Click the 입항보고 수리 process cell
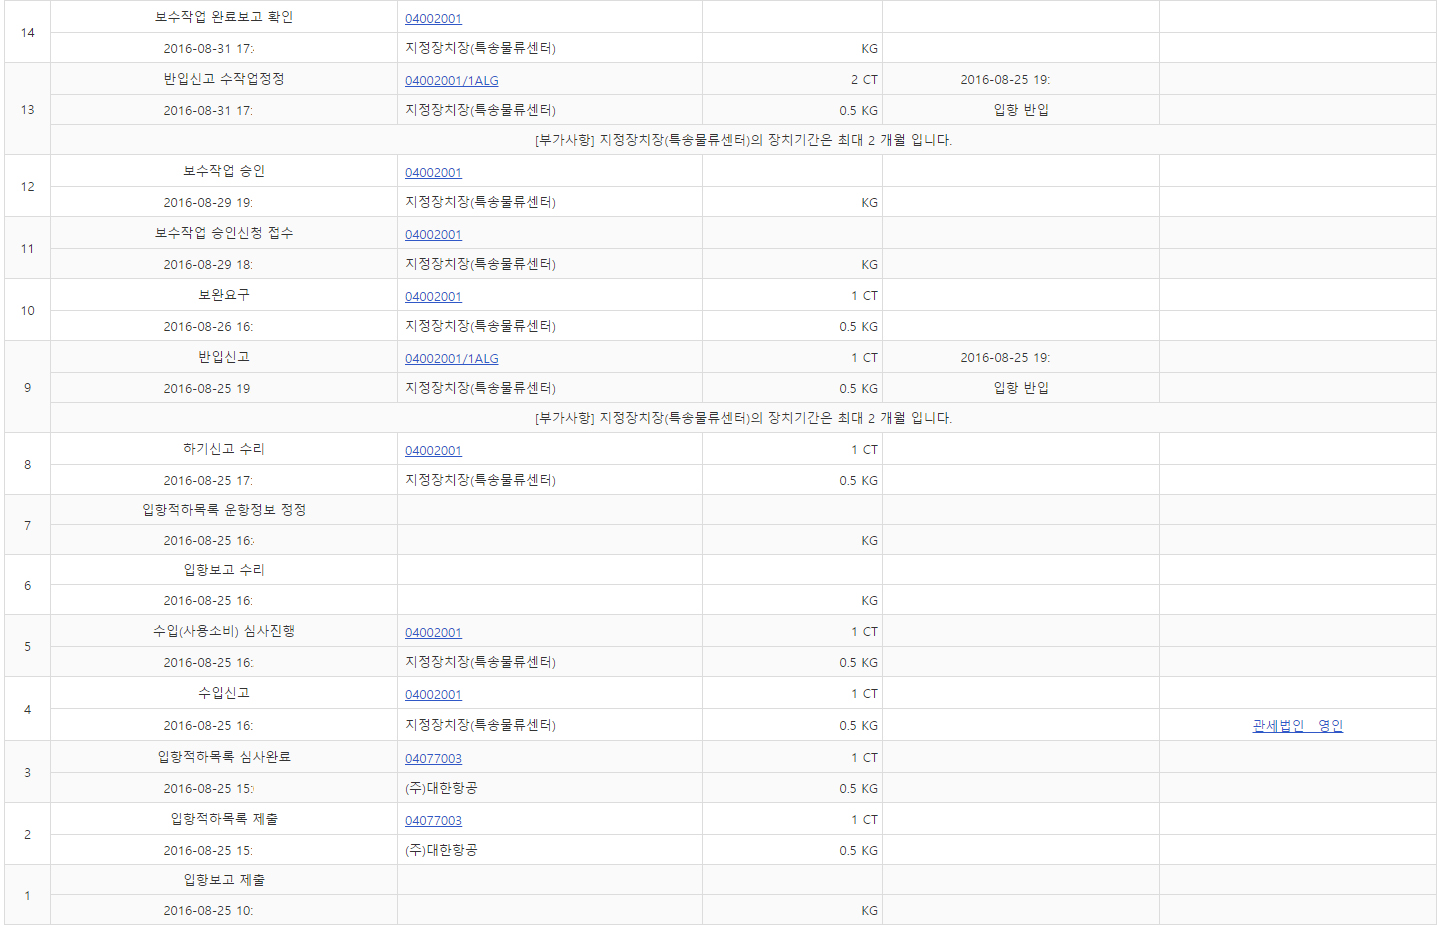Viewport: 1442px width, 929px height. (224, 570)
